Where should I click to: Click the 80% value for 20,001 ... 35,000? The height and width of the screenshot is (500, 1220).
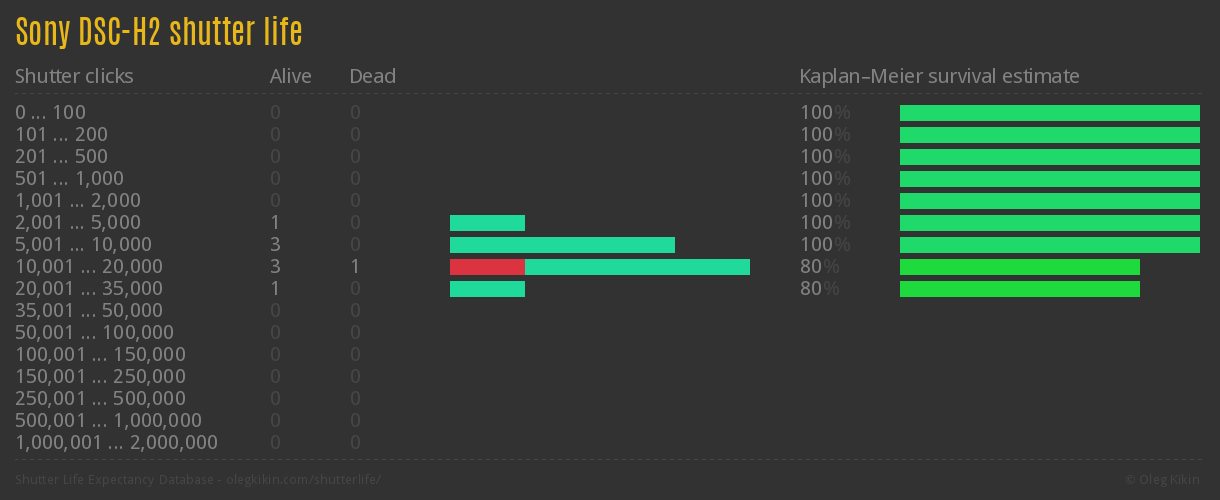[819, 289]
